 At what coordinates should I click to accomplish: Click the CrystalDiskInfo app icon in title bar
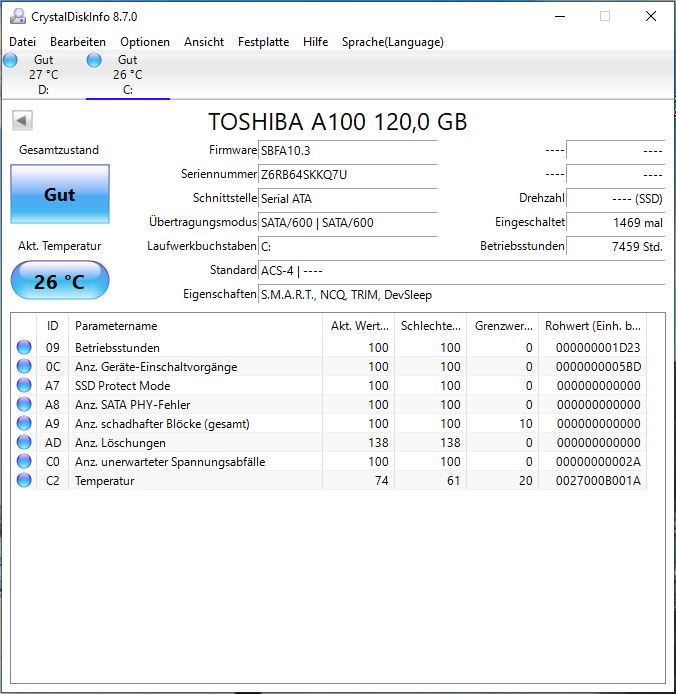click(18, 16)
